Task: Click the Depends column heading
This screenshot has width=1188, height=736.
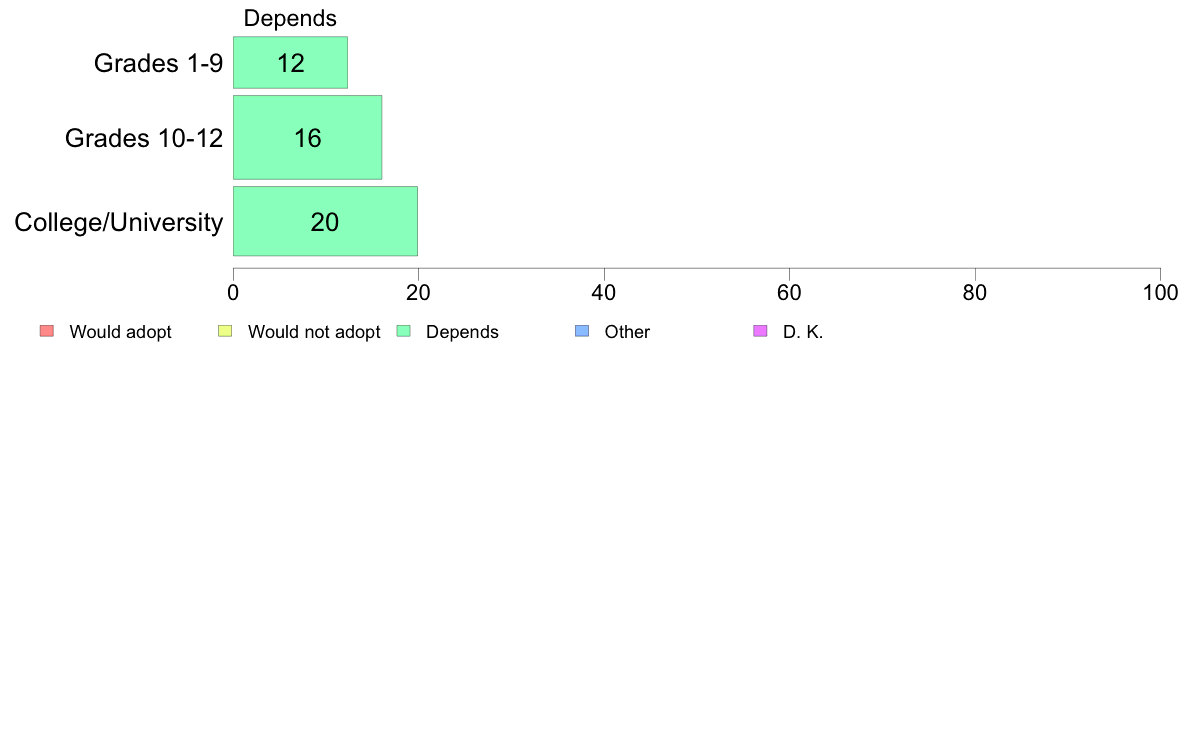Action: pos(290,18)
